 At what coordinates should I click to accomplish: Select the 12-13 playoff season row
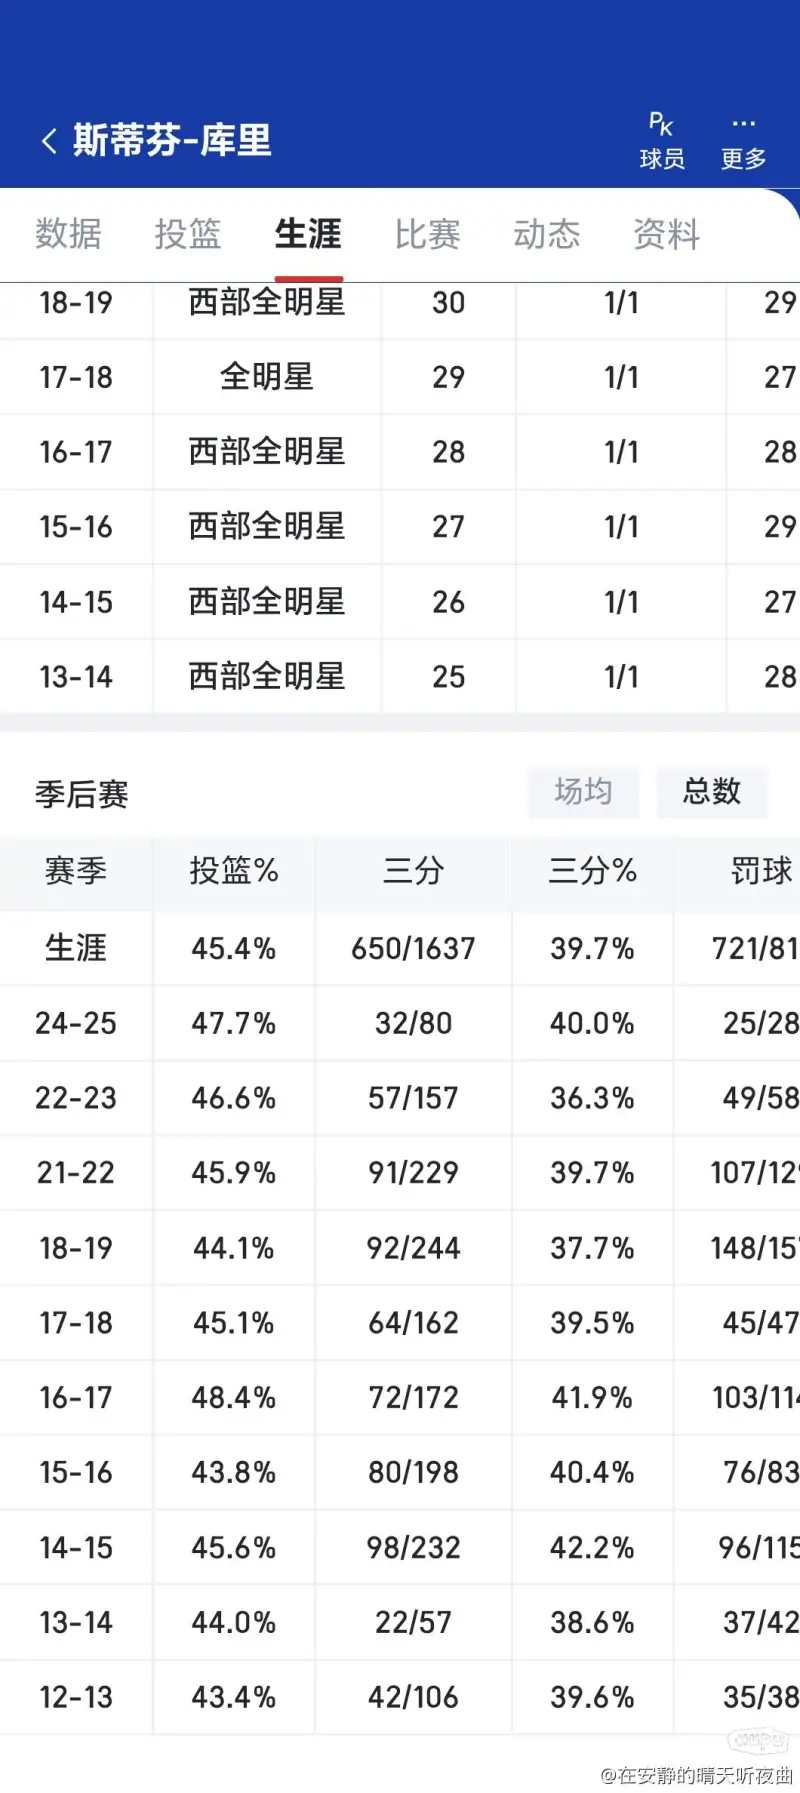[x=400, y=1697]
